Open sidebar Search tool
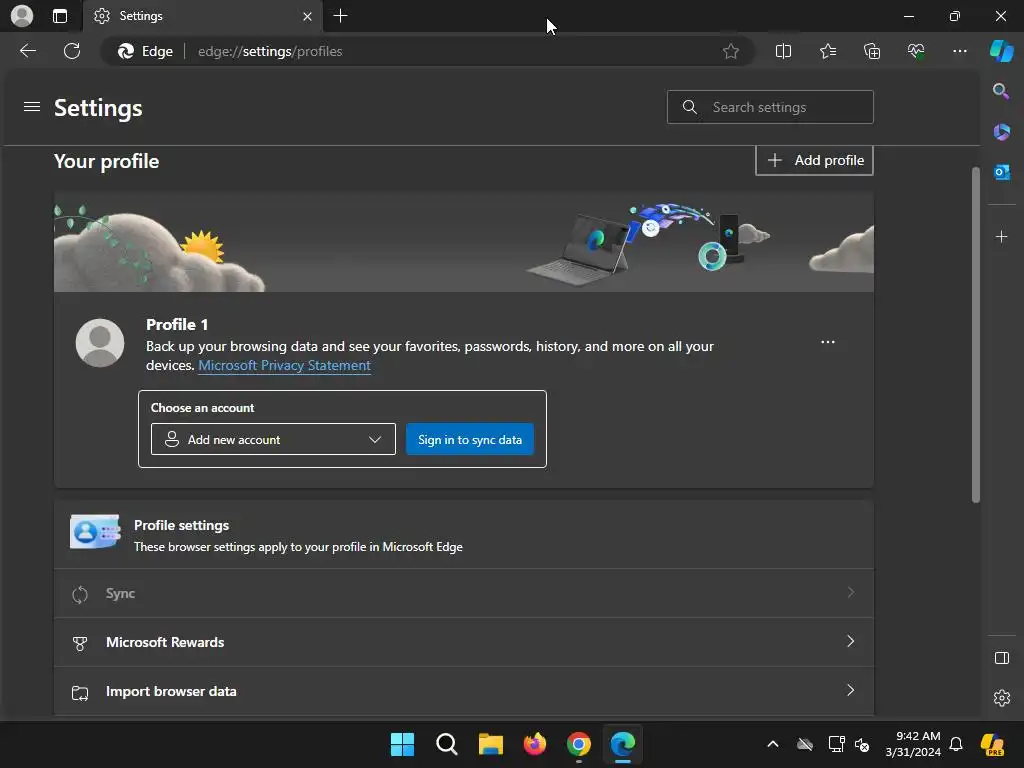Image resolution: width=1024 pixels, height=768 pixels. click(x=1001, y=91)
